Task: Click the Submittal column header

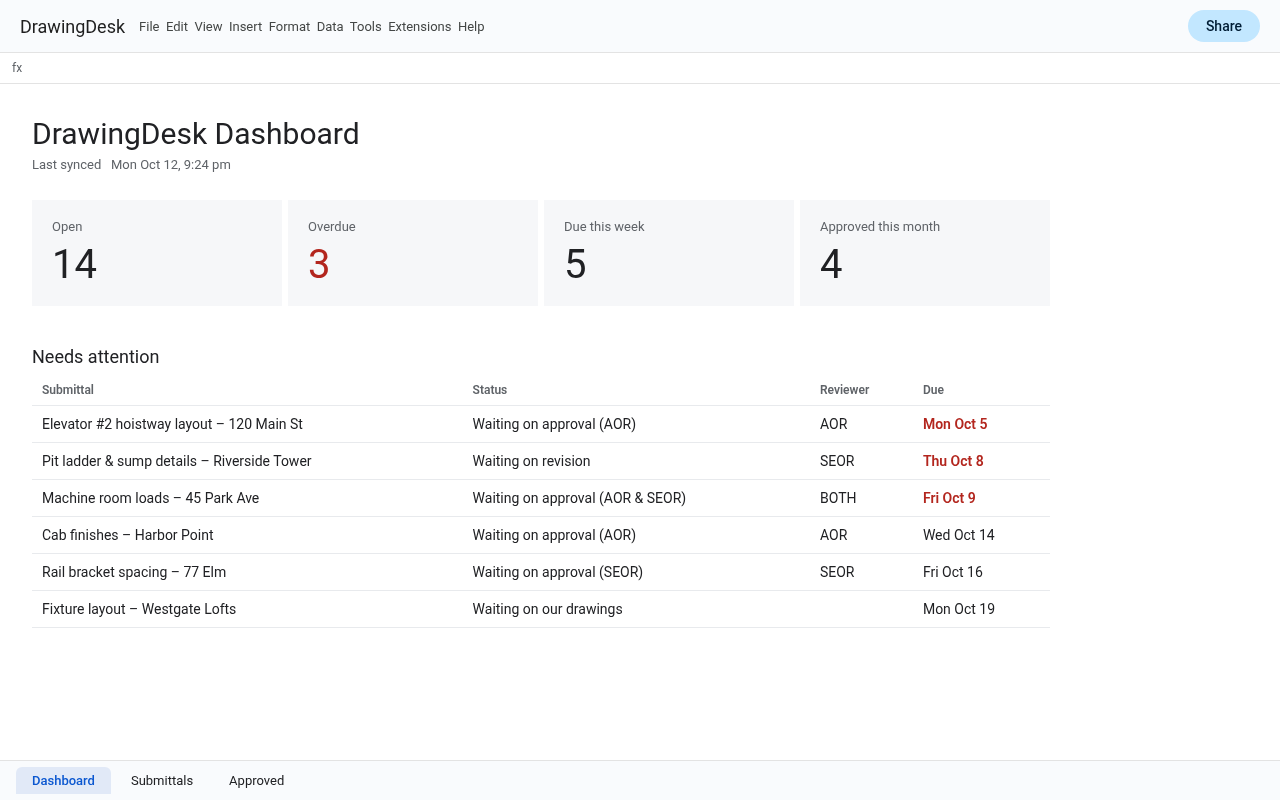Action: 68,390
